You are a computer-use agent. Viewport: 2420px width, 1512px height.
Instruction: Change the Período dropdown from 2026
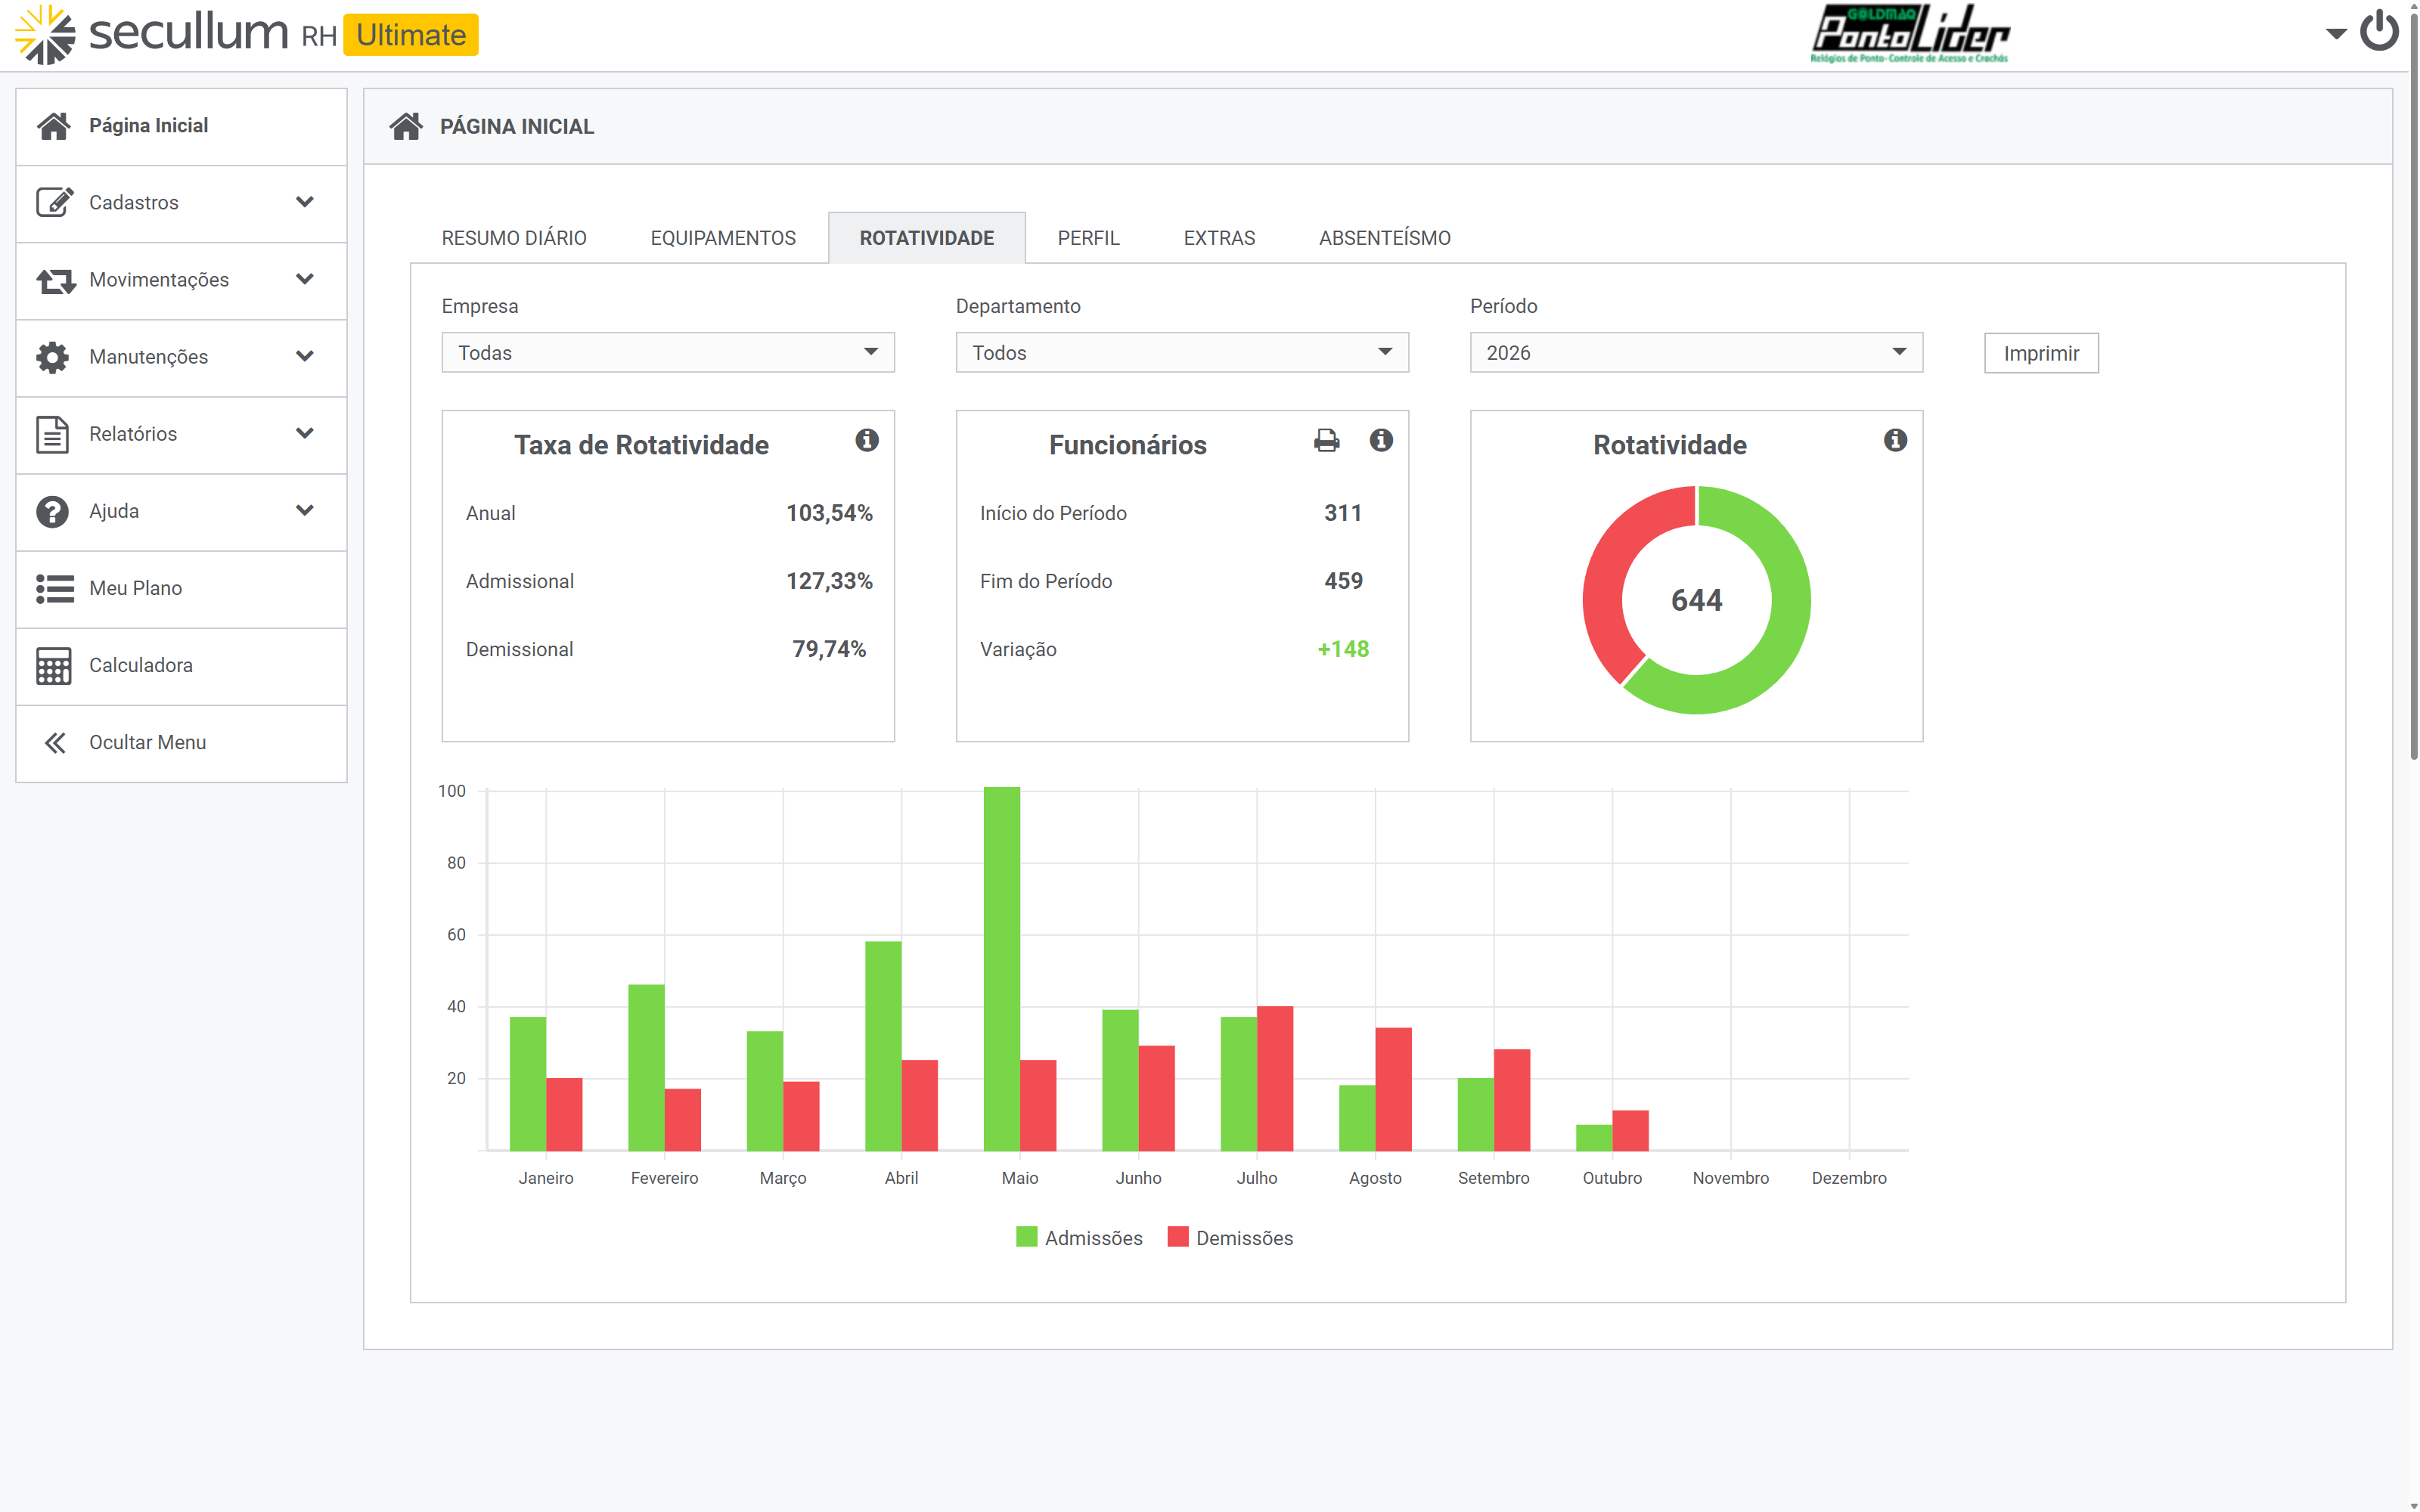pyautogui.click(x=1696, y=353)
